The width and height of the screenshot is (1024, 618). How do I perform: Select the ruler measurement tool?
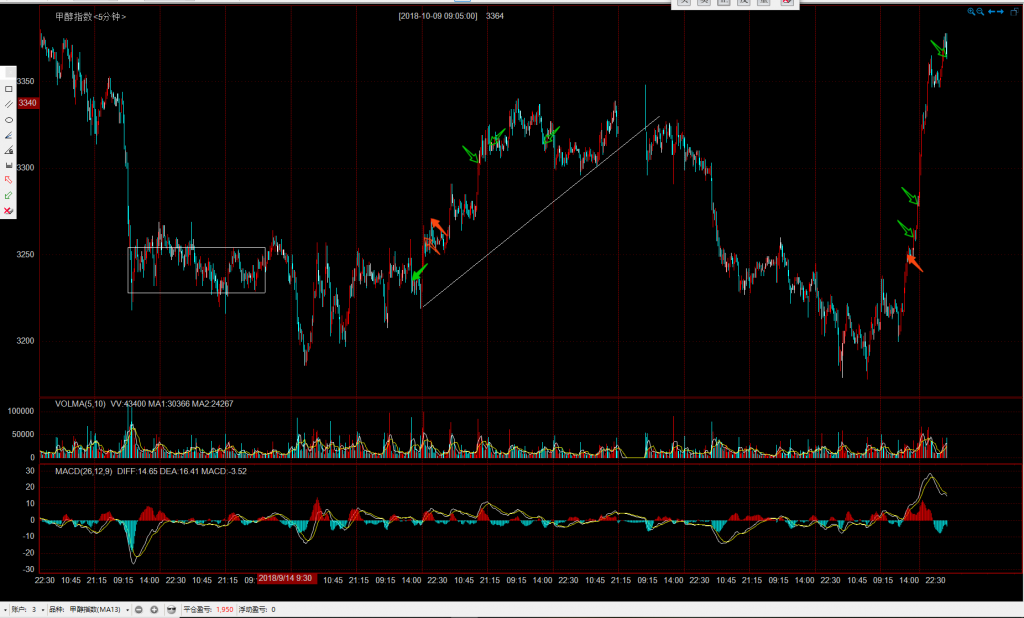(9, 165)
